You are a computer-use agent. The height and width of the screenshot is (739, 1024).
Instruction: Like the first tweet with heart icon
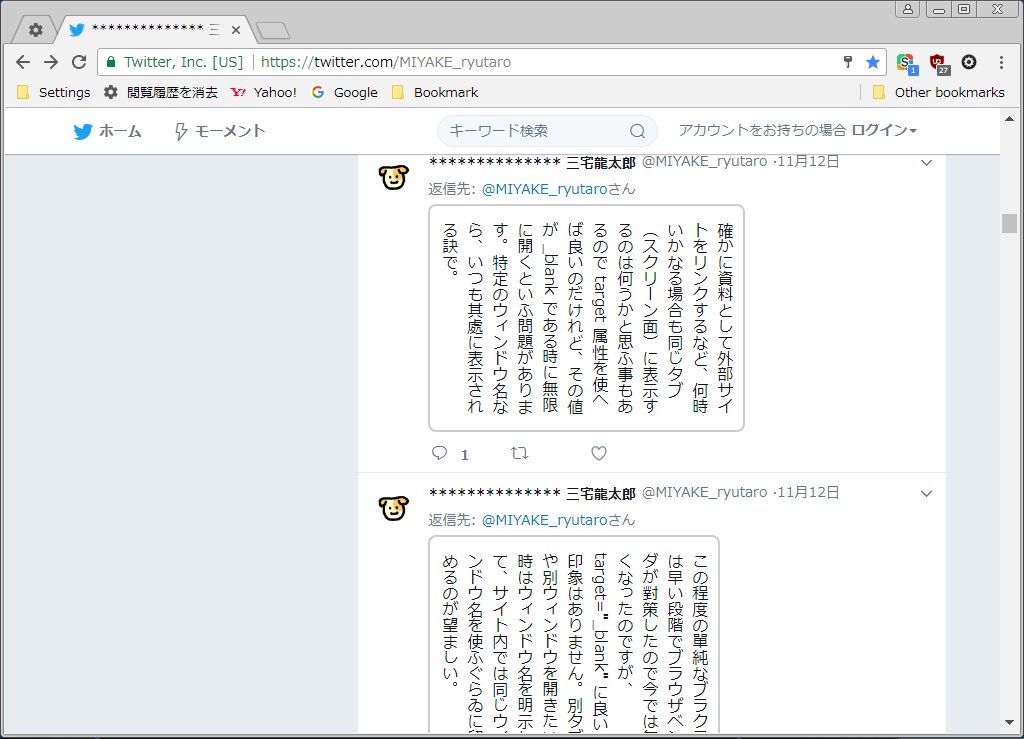(x=598, y=453)
